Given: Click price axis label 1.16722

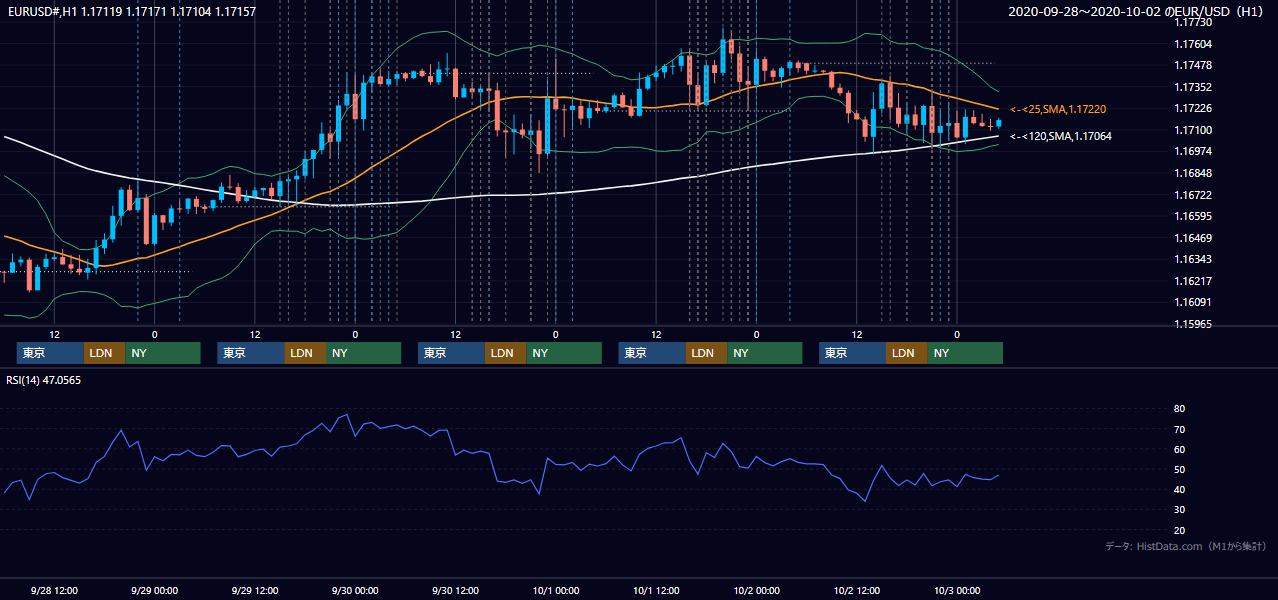Looking at the screenshot, I should pyautogui.click(x=1193, y=195).
